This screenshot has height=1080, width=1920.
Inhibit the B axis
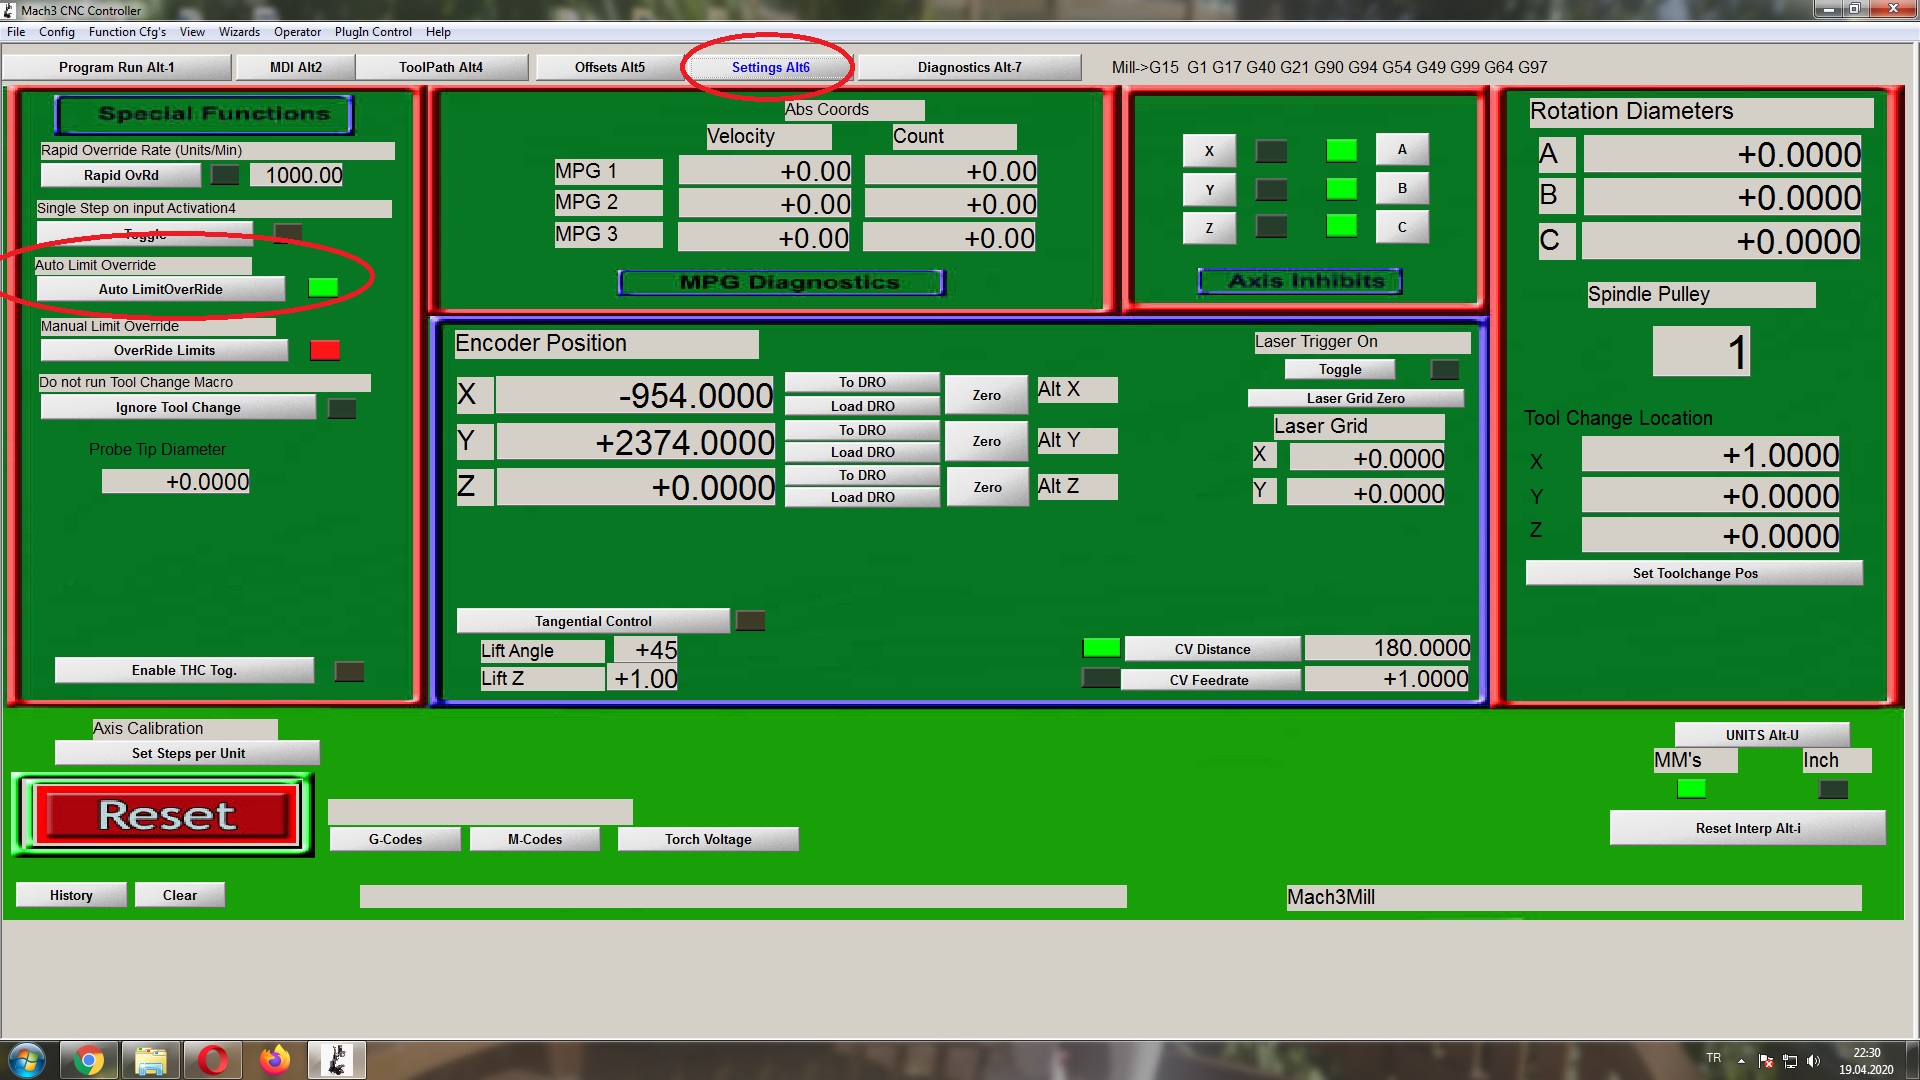click(x=1402, y=188)
